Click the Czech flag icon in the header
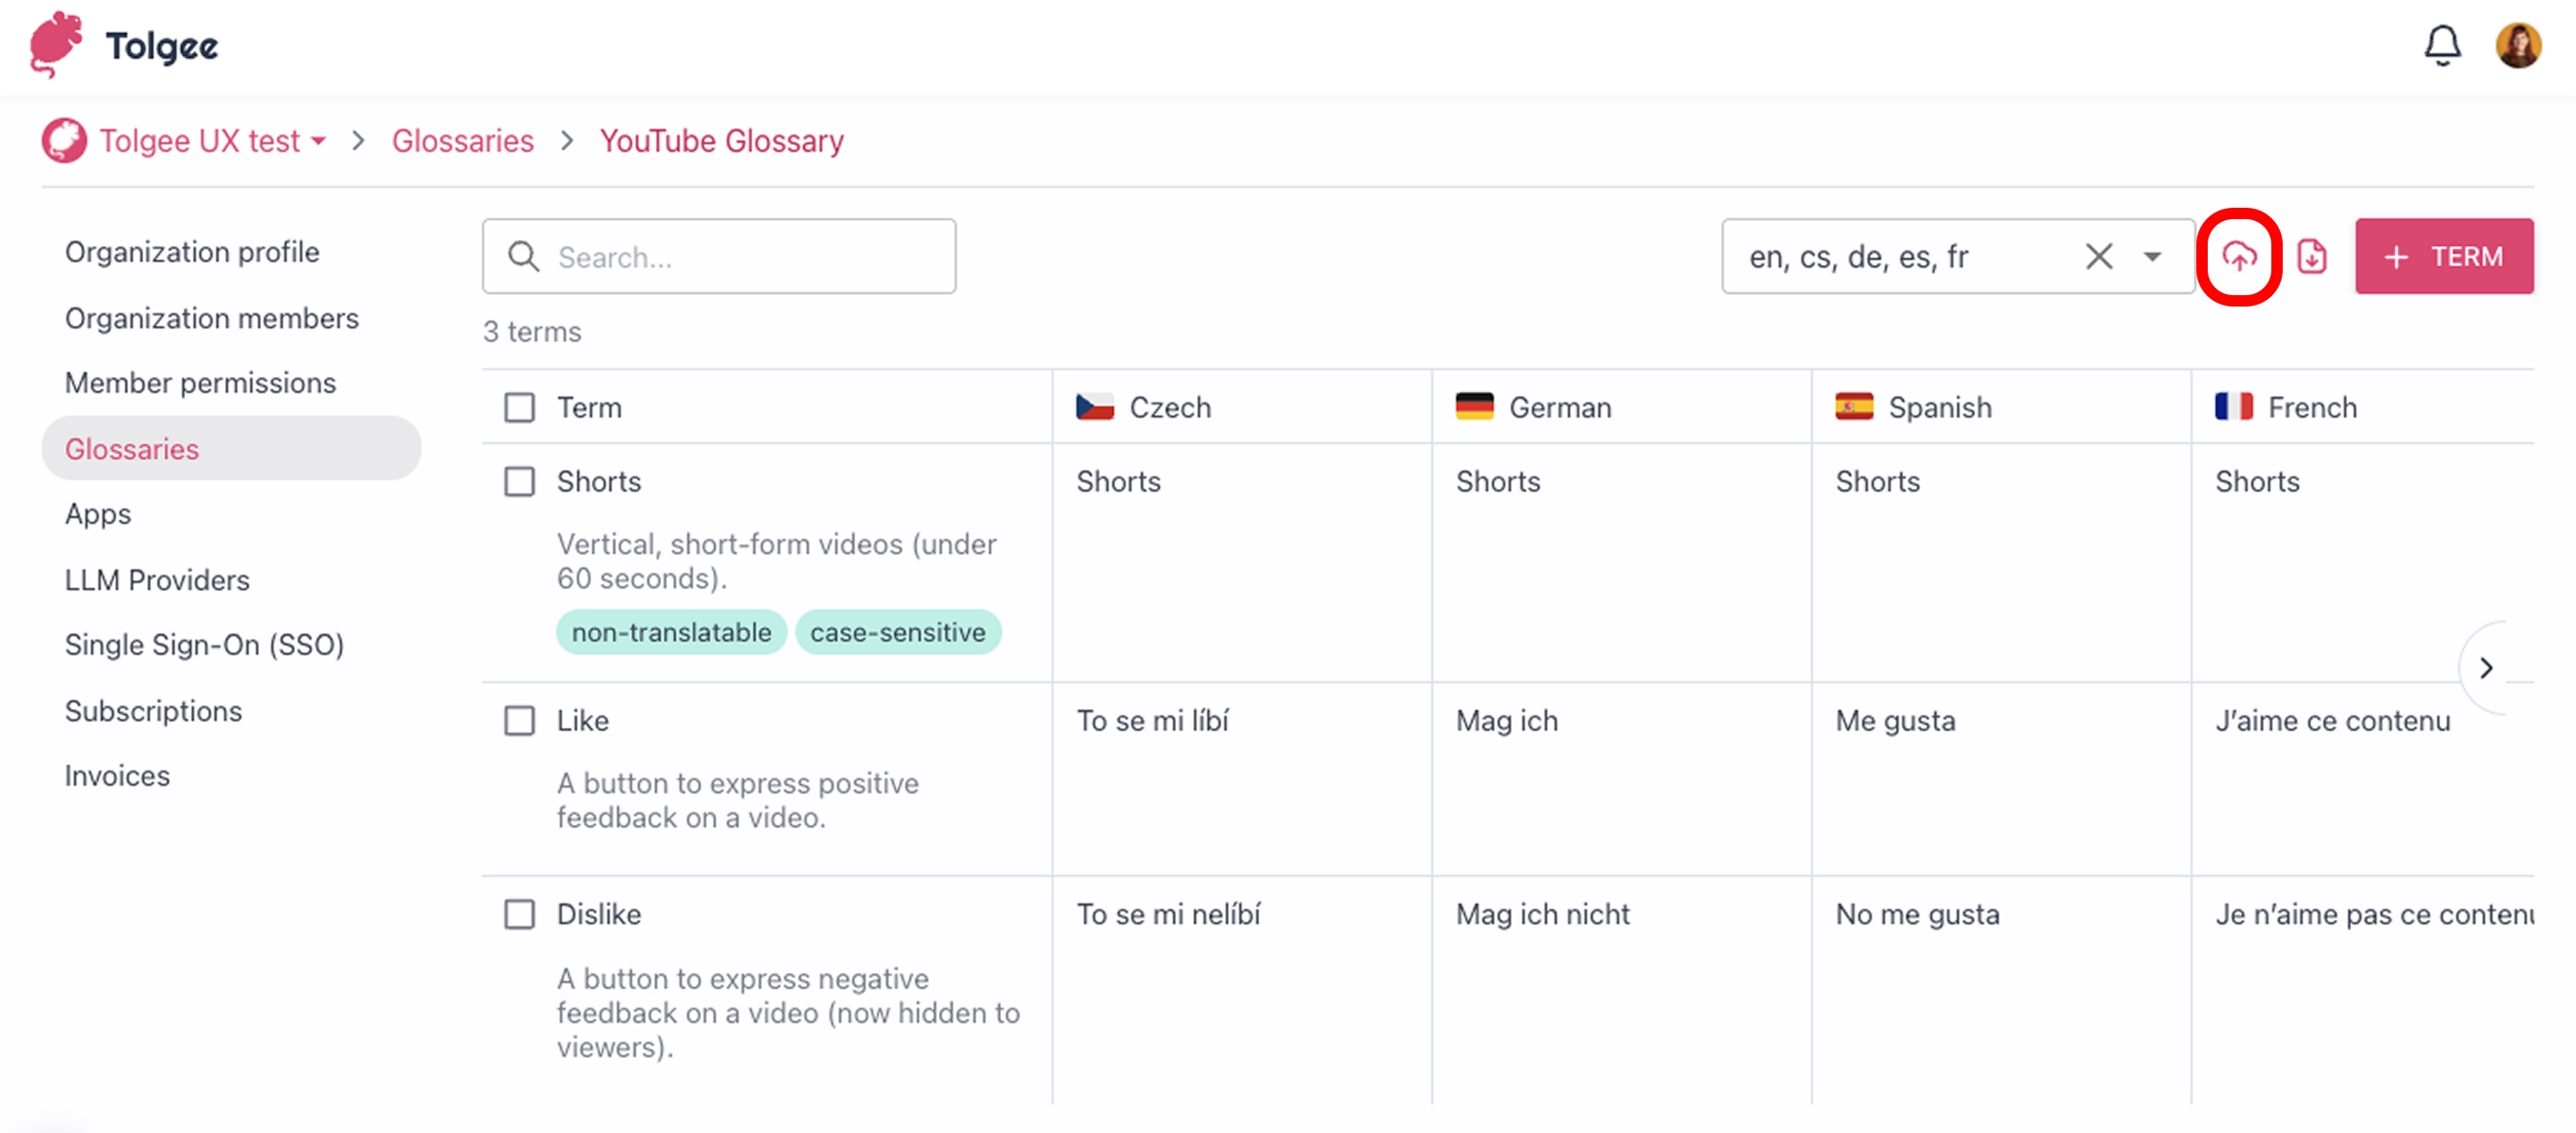 1094,407
